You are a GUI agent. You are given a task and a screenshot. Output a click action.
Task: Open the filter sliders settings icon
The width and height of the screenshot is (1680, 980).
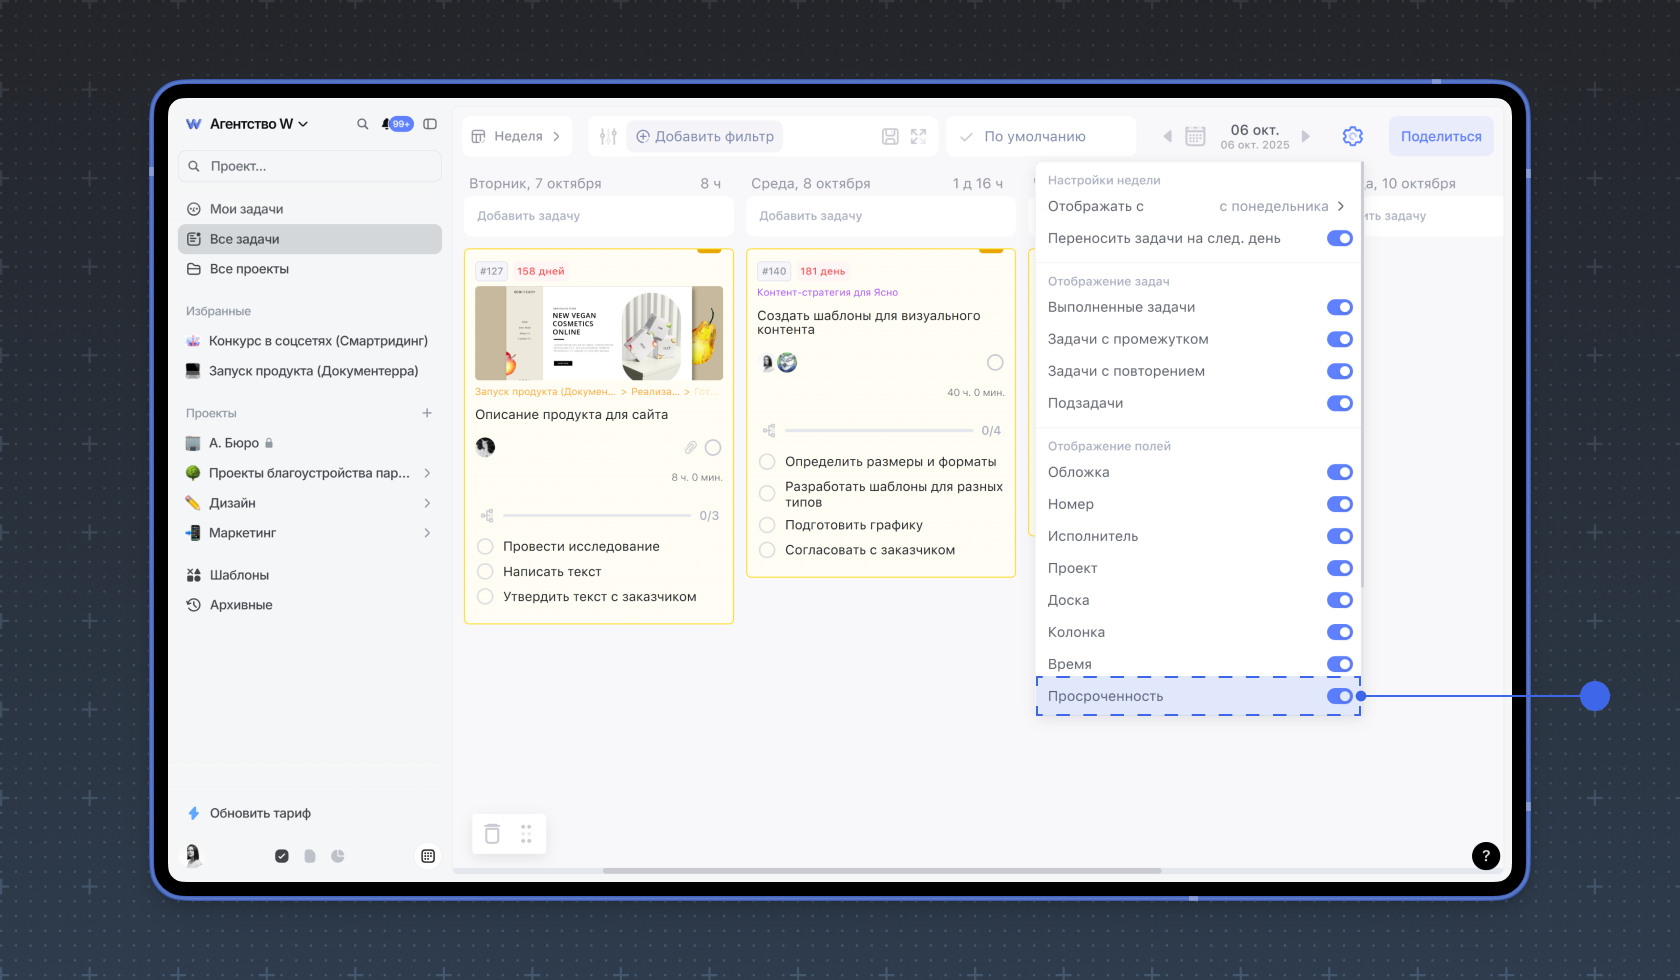(608, 137)
